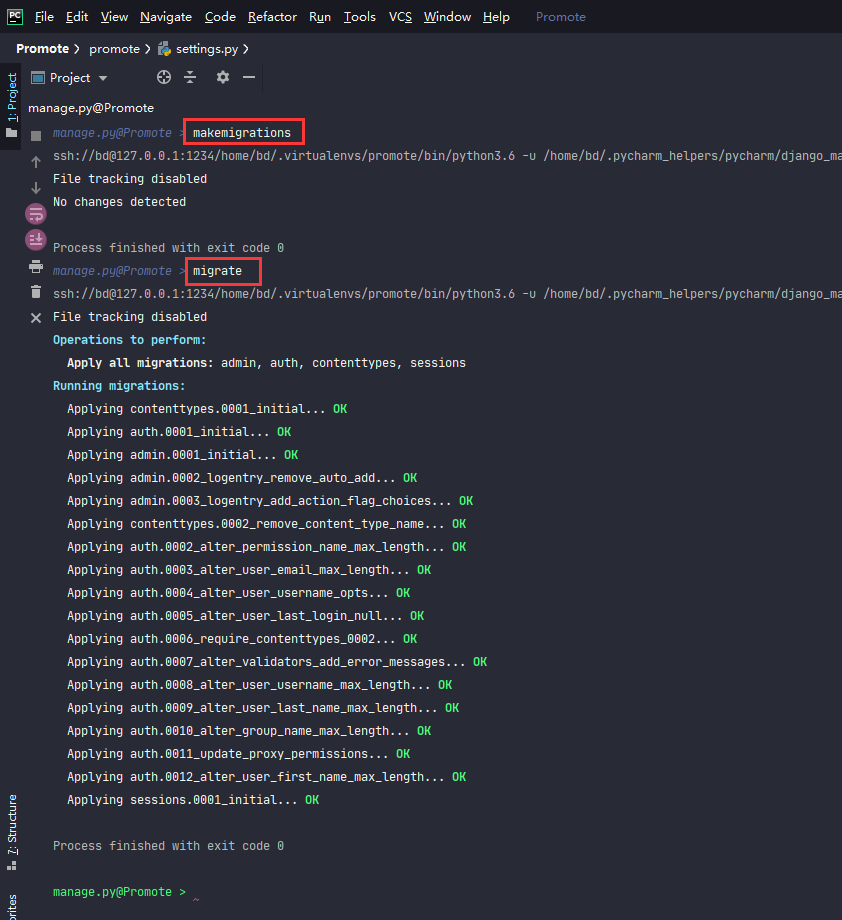Click the settings.py breadcrumb
This screenshot has height=920, width=842.
point(207,49)
